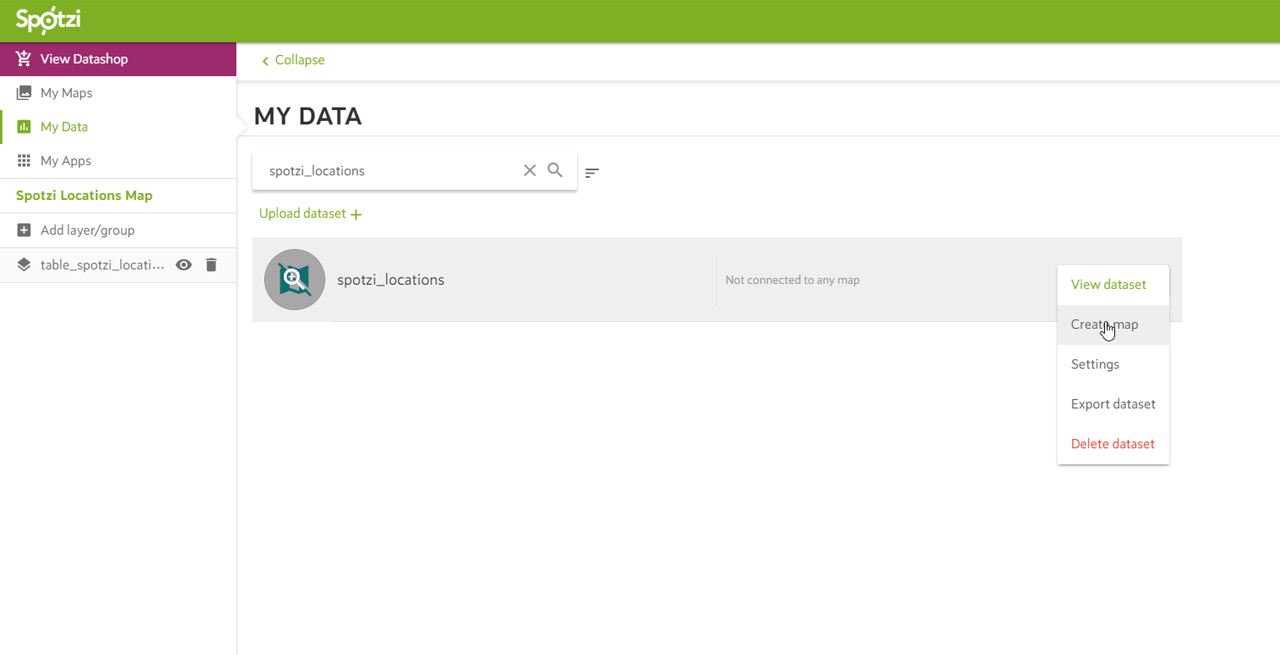Viewport: 1280px width, 655px height.
Task: Select Export dataset option
Action: click(x=1113, y=404)
